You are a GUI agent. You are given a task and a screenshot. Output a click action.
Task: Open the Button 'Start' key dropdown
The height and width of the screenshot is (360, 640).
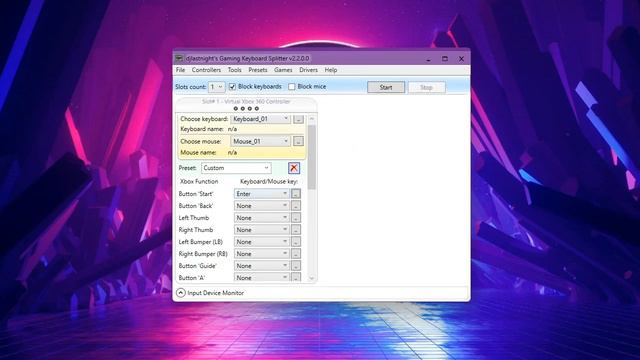[262, 194]
